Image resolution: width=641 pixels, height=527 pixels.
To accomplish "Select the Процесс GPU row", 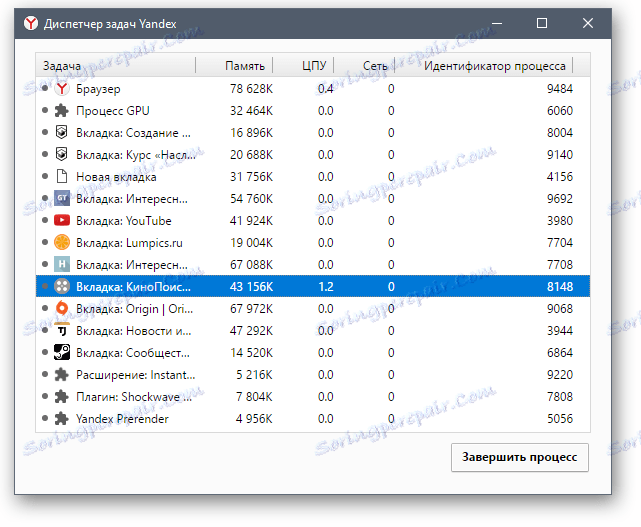I will click(313, 111).
